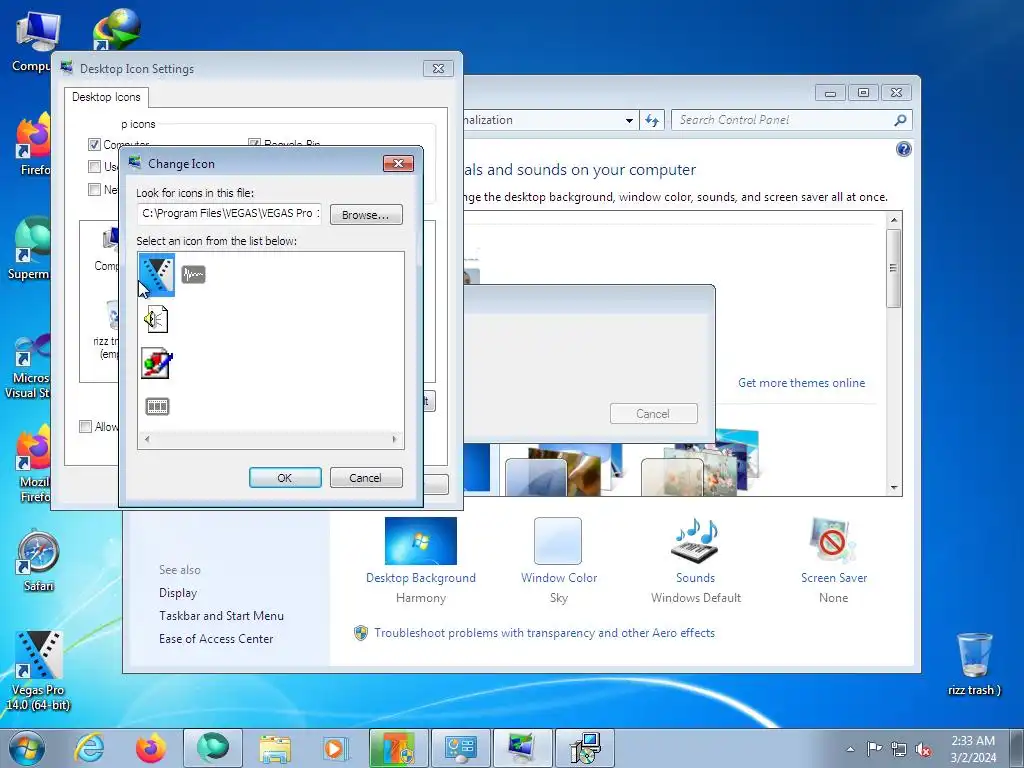1024x768 pixels.
Task: Click the magnifier icon in Search Control Panel
Action: click(901, 120)
